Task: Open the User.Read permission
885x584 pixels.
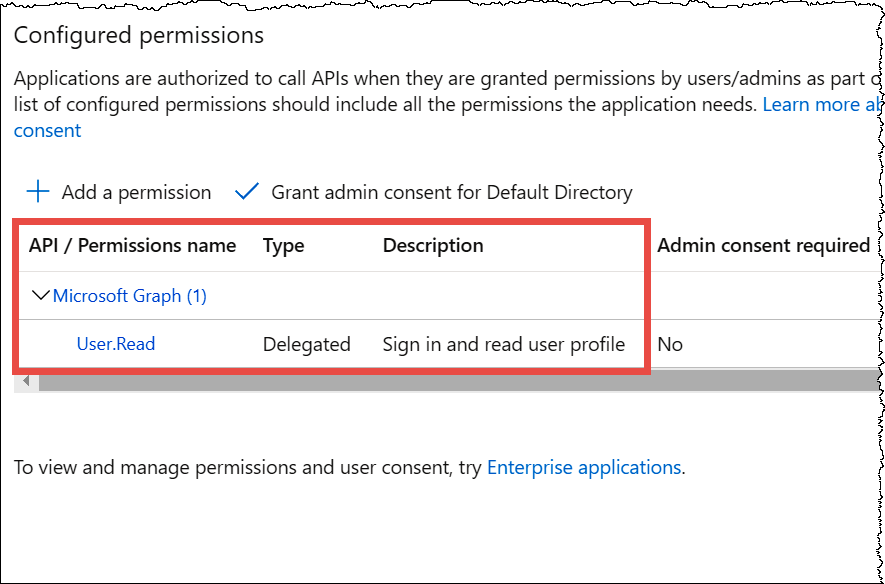Action: click(x=116, y=344)
